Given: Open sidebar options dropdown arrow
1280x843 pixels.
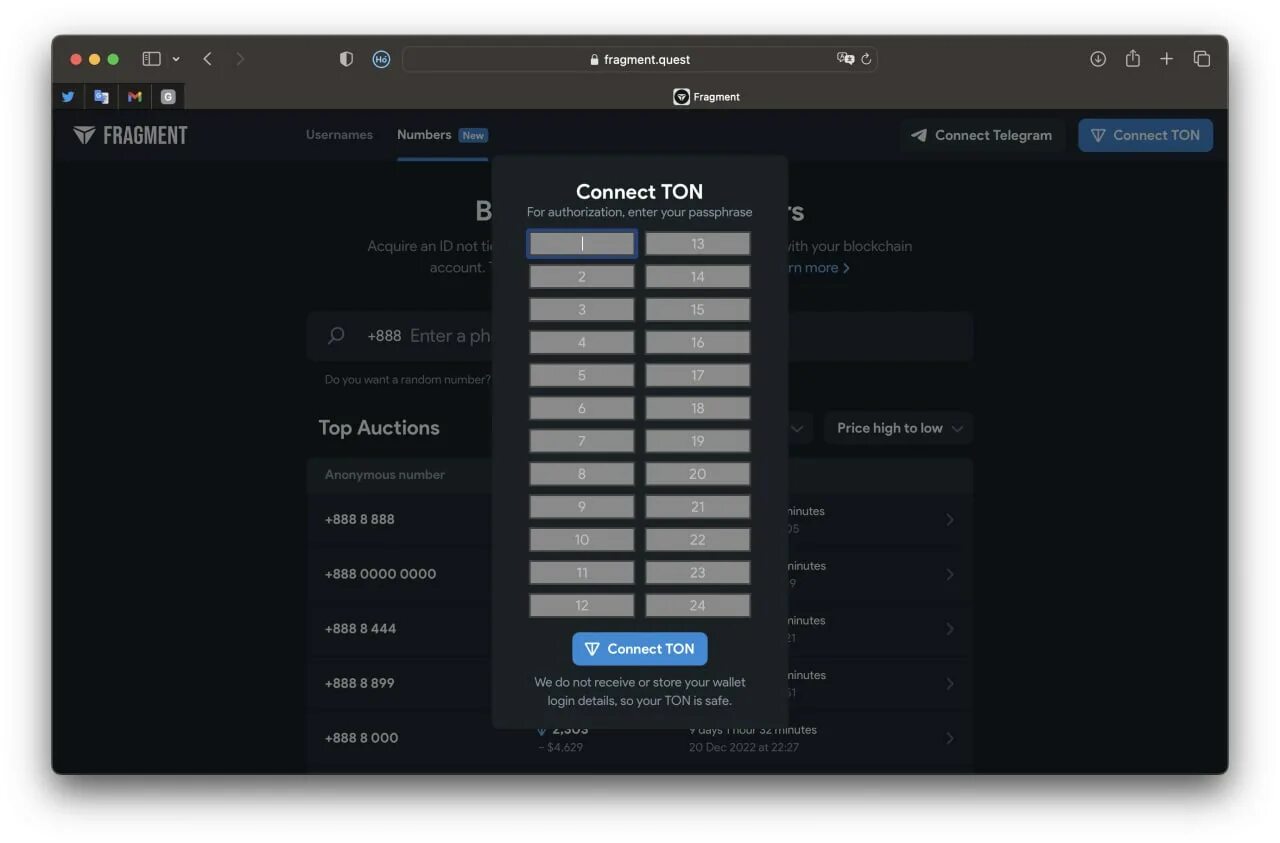Looking at the screenshot, I should [x=176, y=59].
